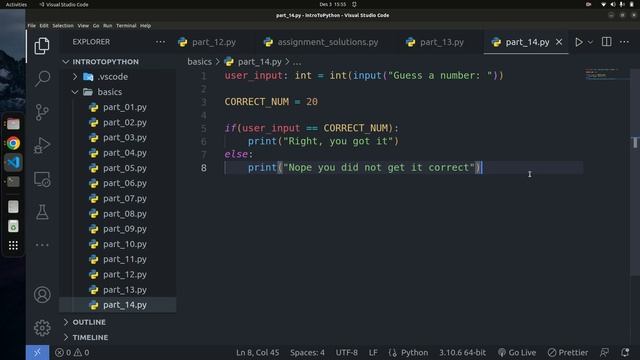
Task: Place cursor on else: line
Action: pyautogui.click(x=239, y=154)
